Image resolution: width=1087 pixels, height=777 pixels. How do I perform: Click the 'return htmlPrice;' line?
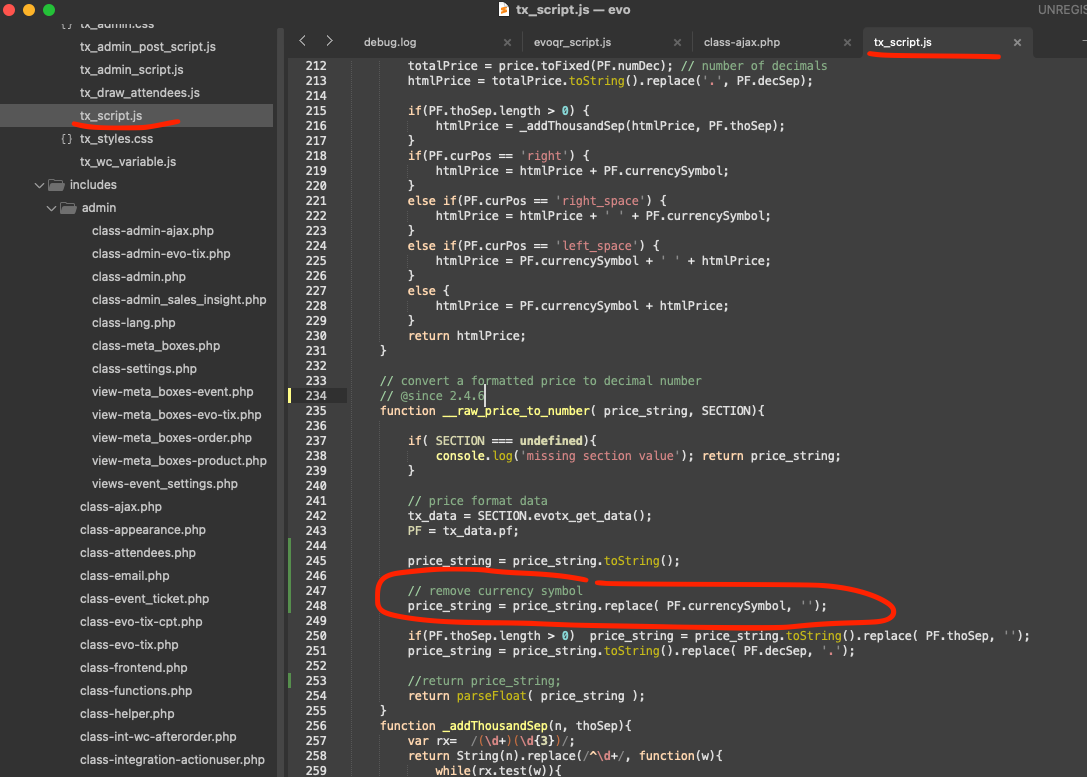click(x=466, y=335)
